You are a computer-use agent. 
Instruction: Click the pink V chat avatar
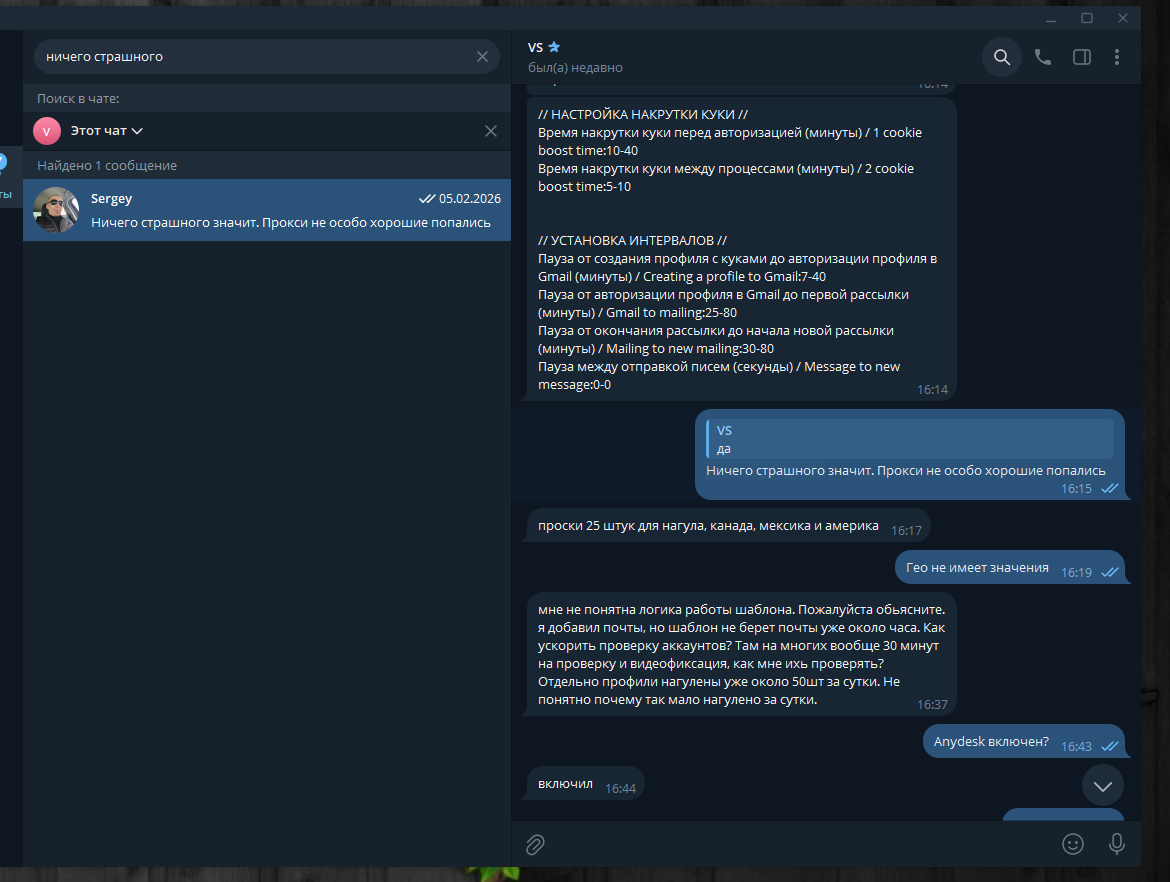point(46,131)
